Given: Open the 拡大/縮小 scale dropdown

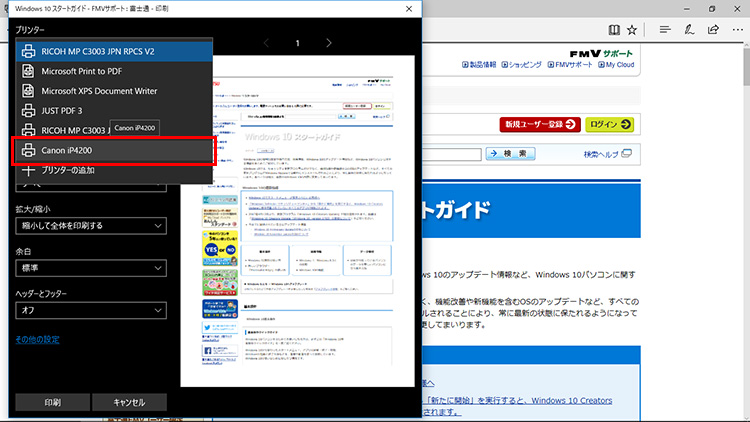Looking at the screenshot, I should (x=90, y=226).
